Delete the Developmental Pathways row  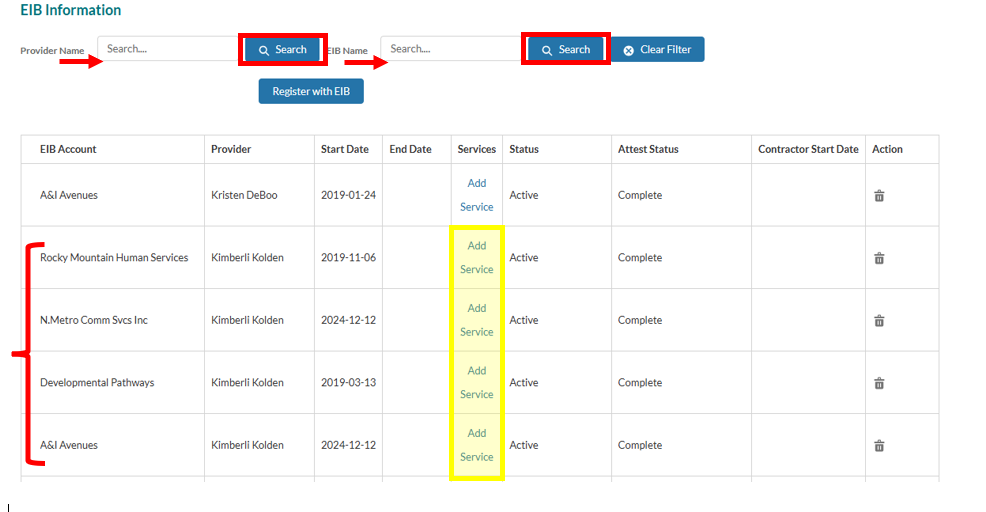click(879, 383)
